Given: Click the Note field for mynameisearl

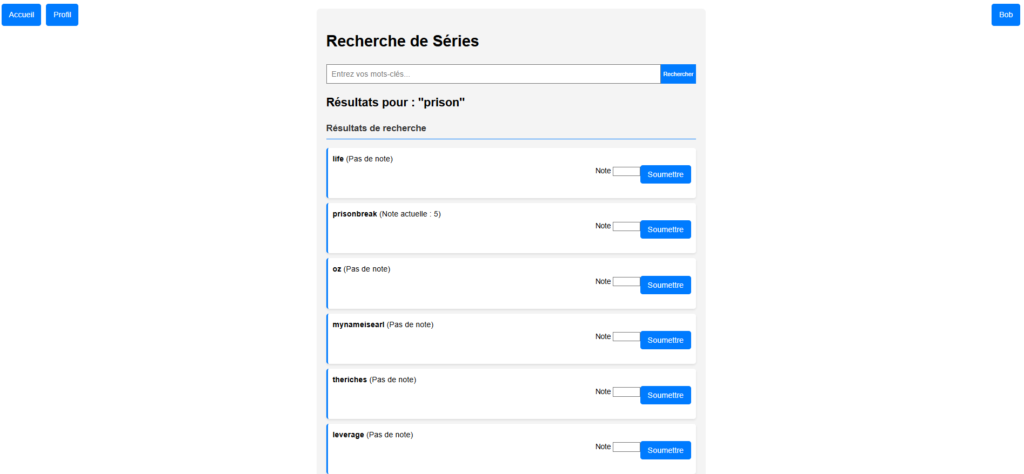Looking at the screenshot, I should pos(626,337).
